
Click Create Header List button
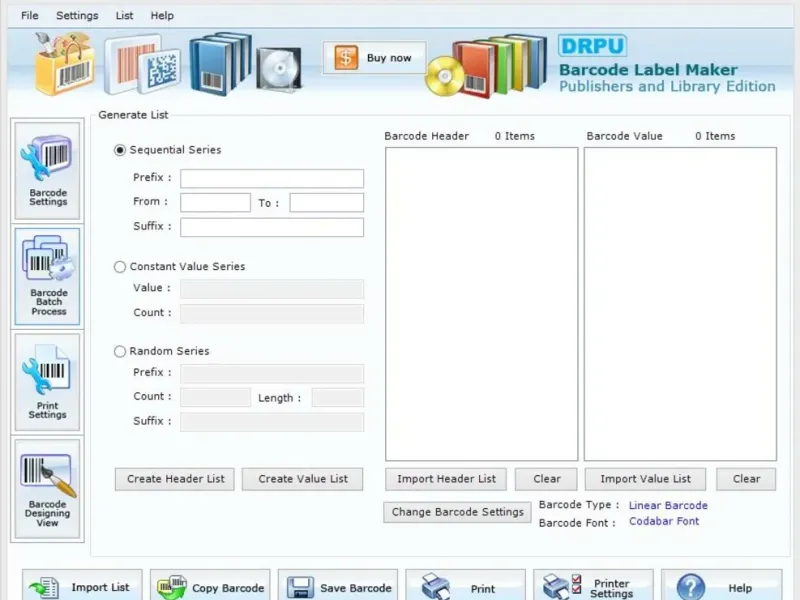174,479
